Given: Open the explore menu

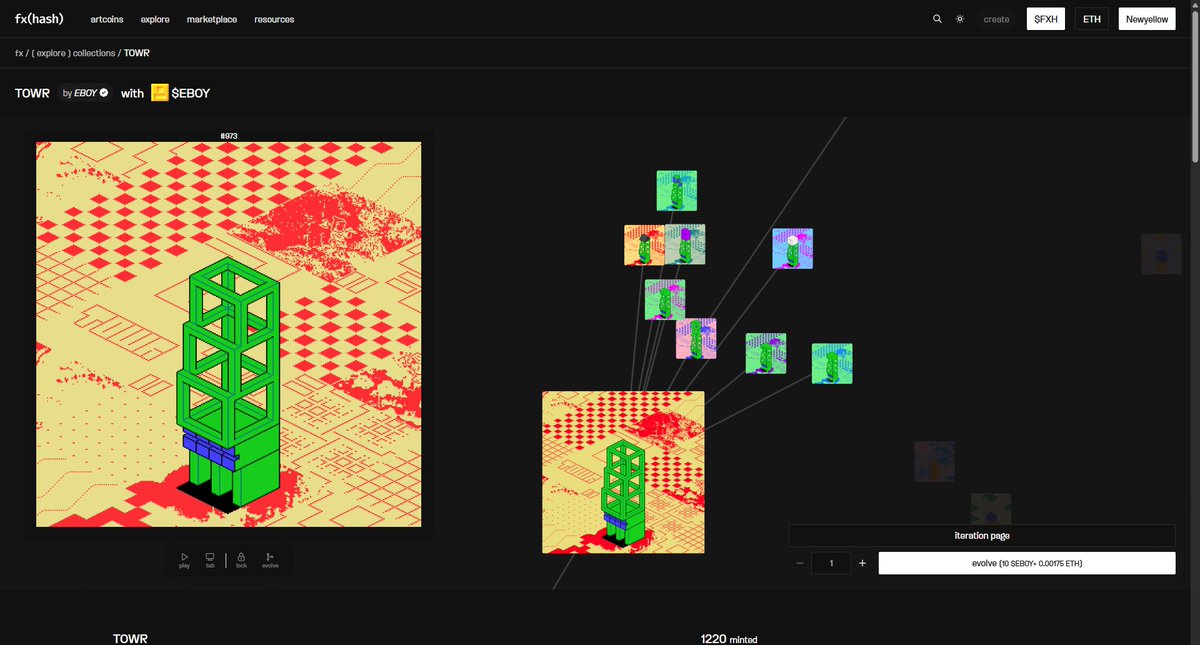Looking at the screenshot, I should point(155,19).
